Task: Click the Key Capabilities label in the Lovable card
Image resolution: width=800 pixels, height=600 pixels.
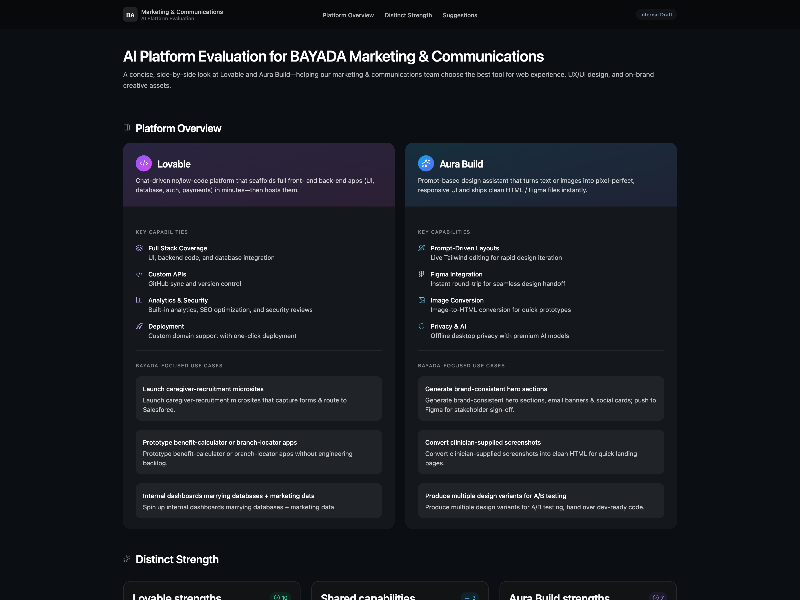Action: click(x=162, y=232)
